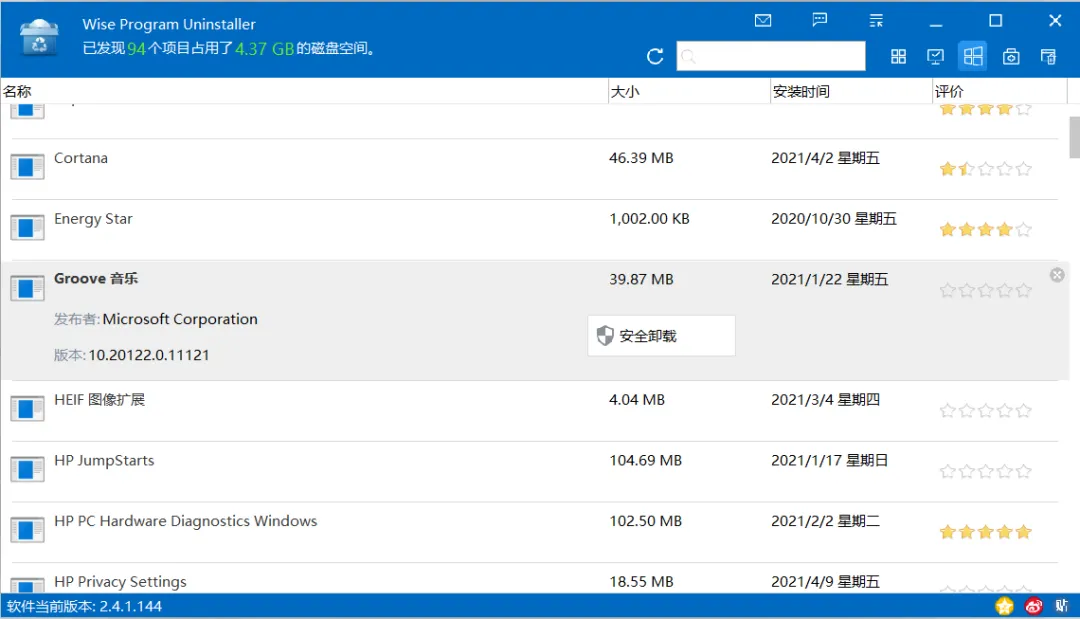Image resolution: width=1080 pixels, height=619 pixels.
Task: Click the Energy Star app icon
Action: [x=28, y=227]
